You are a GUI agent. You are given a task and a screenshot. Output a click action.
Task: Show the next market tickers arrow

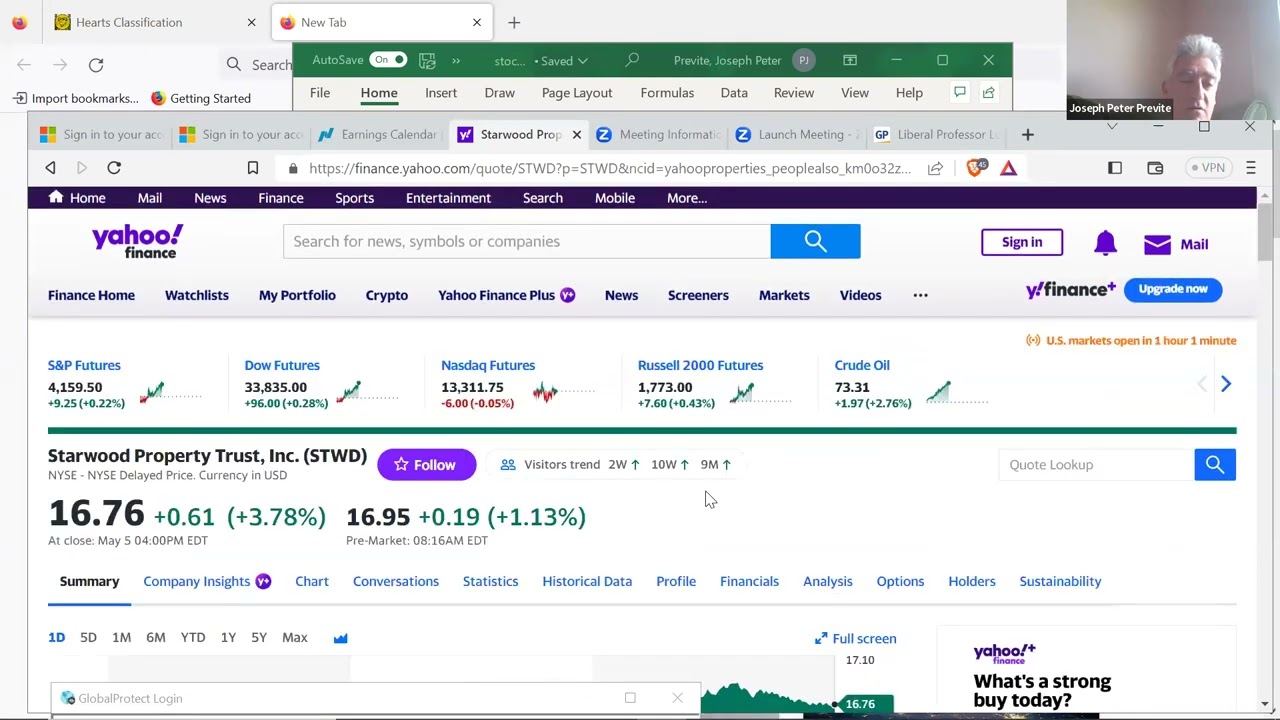pyautogui.click(x=1226, y=384)
